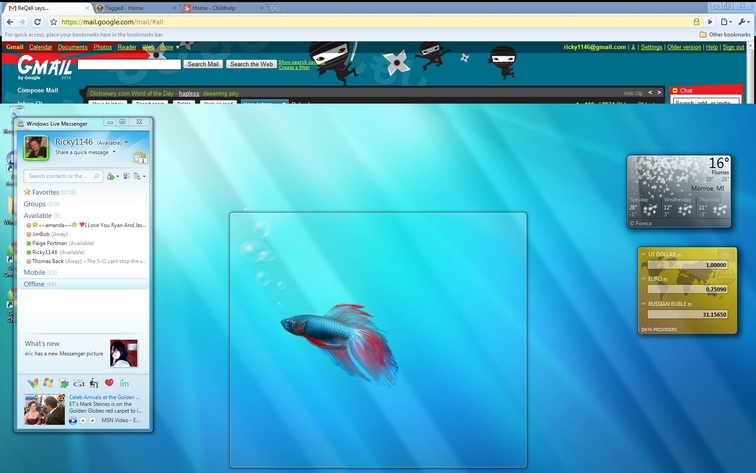Click Ricky1146 display picture in Messenger
This screenshot has width=756, height=473.
36,148
